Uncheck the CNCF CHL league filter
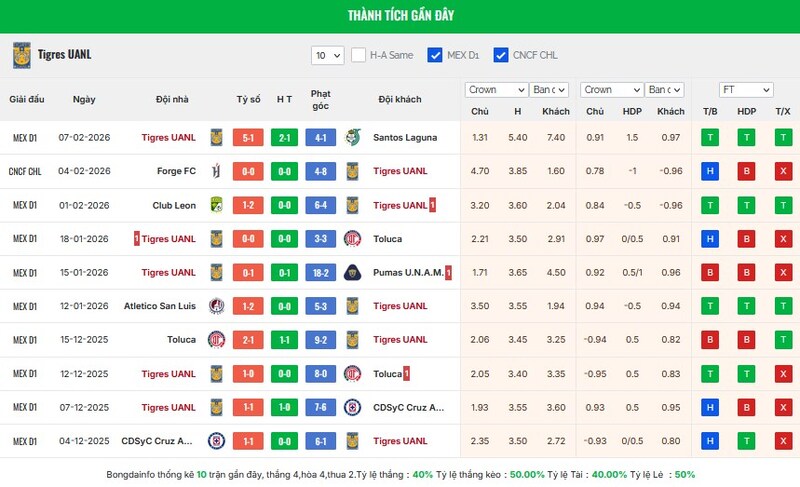The image size is (800, 487). [501, 55]
